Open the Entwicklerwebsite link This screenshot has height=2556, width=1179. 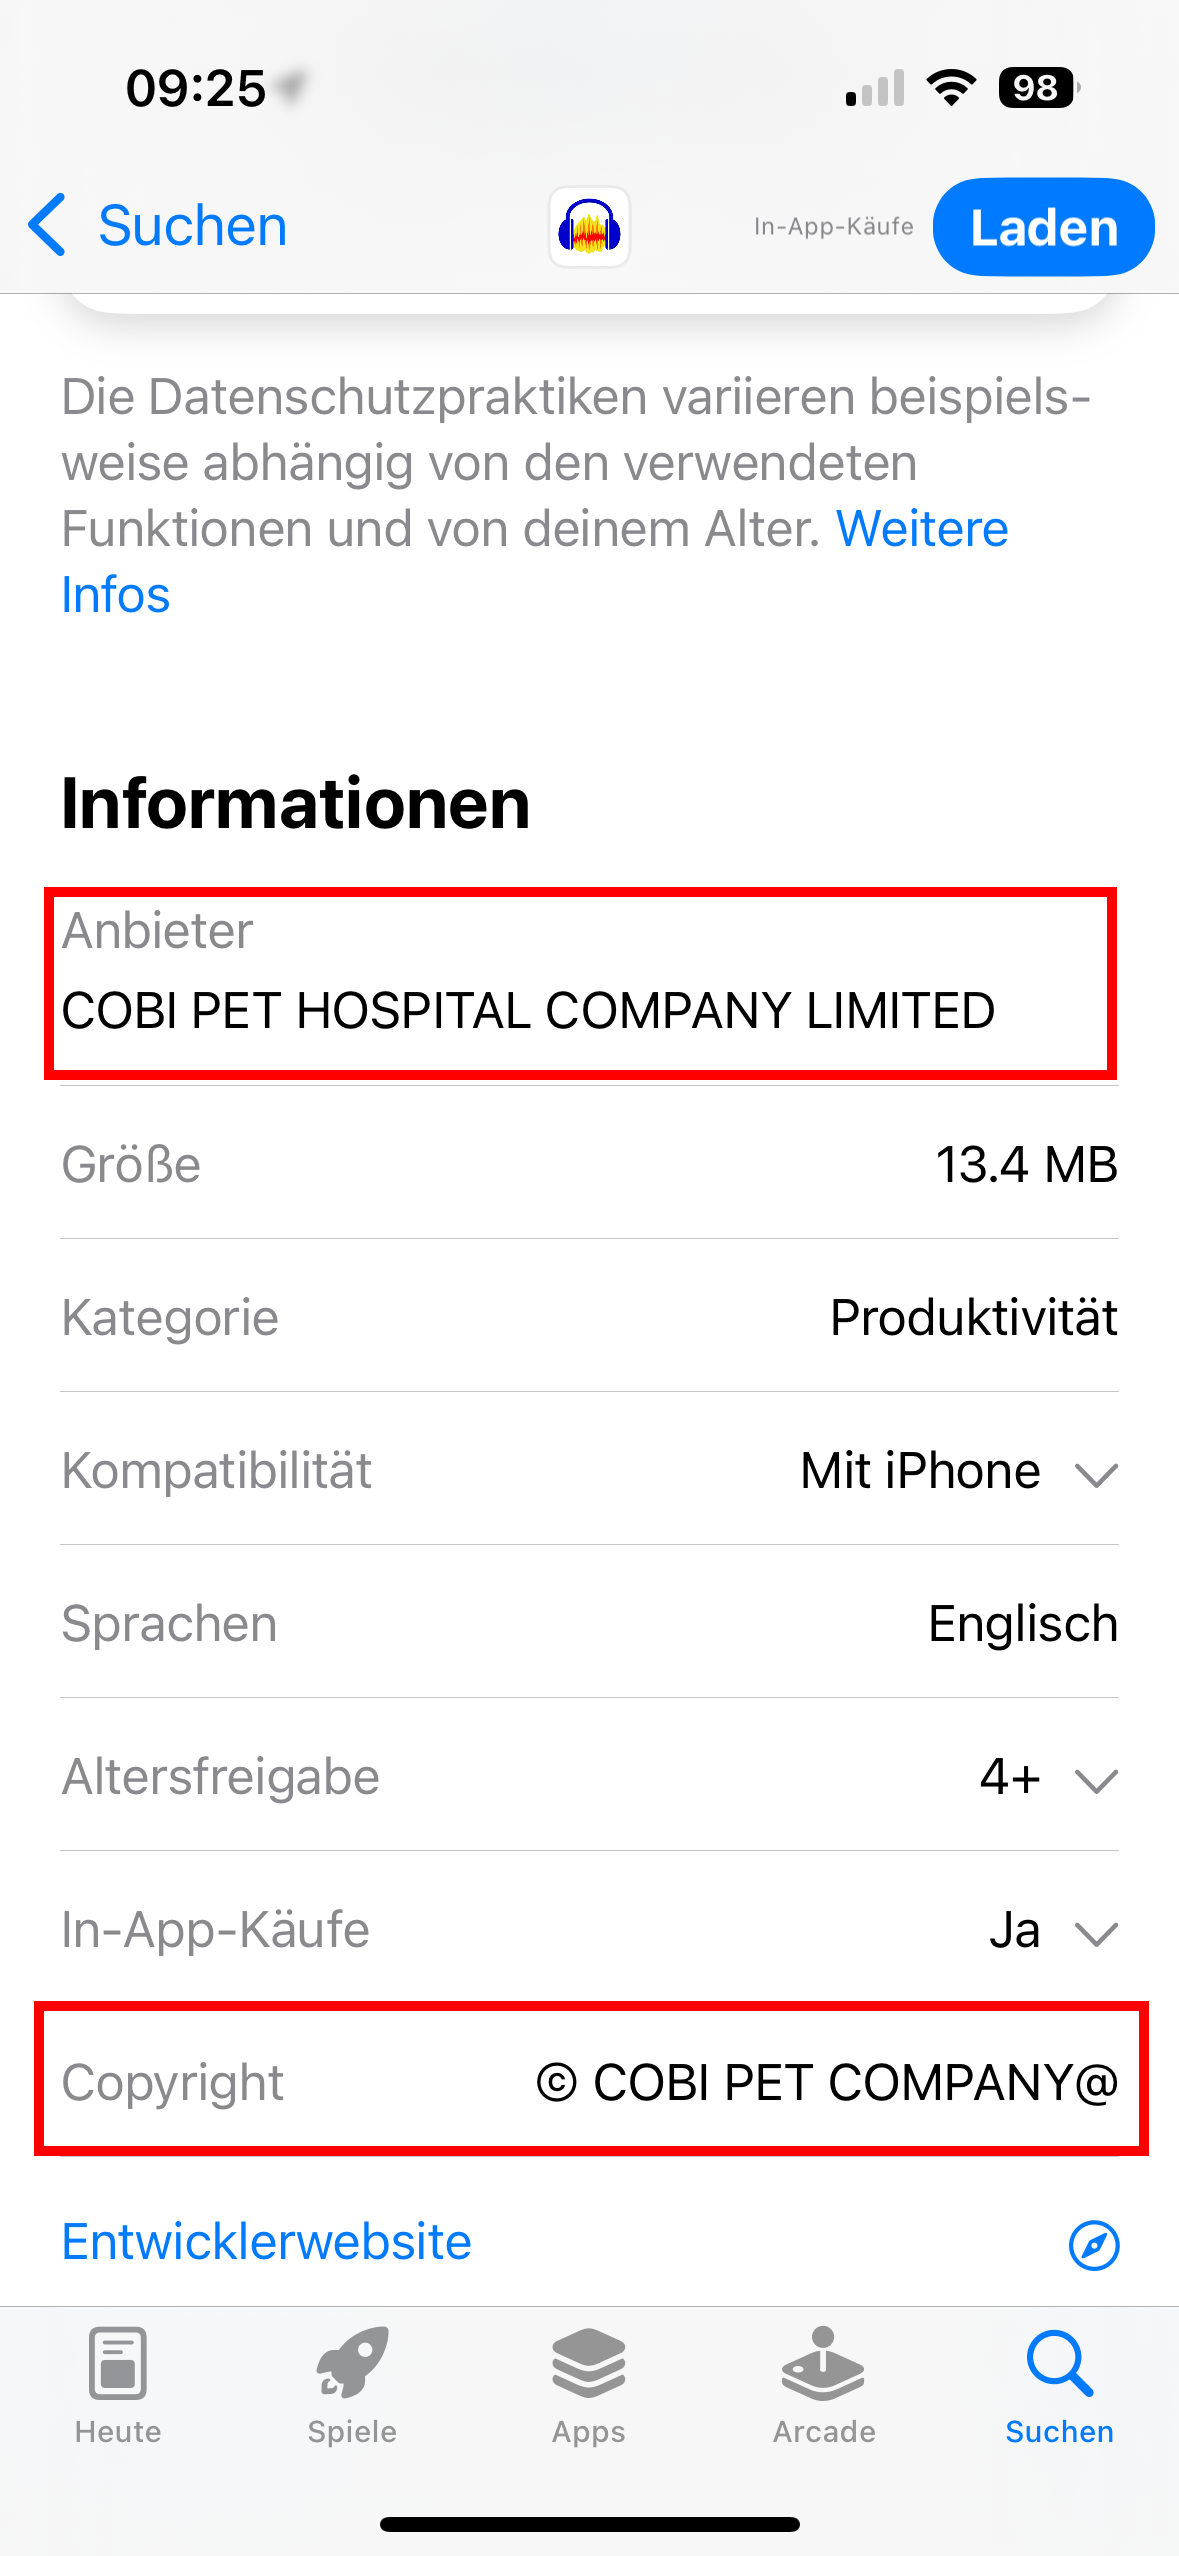coord(267,2242)
